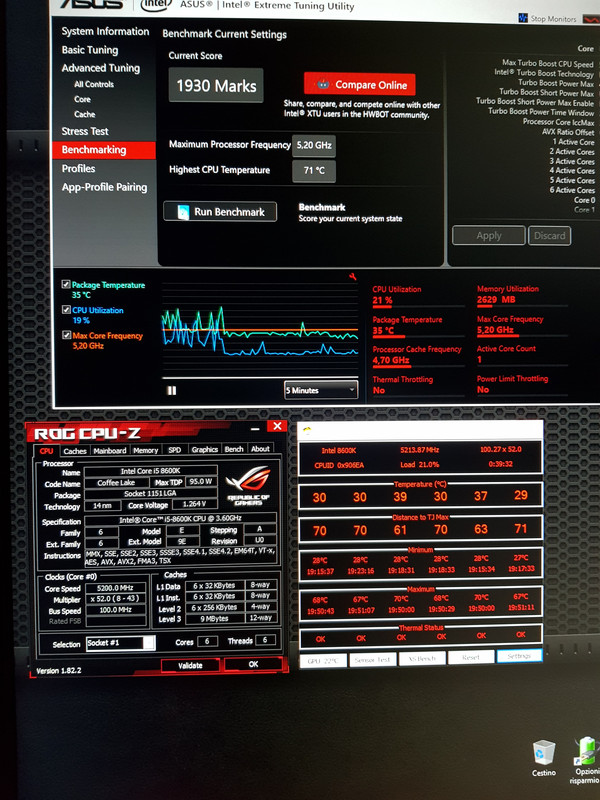Toggle Max Core Frequency graph checkbox
This screenshot has height=800, width=600.
click(66, 335)
